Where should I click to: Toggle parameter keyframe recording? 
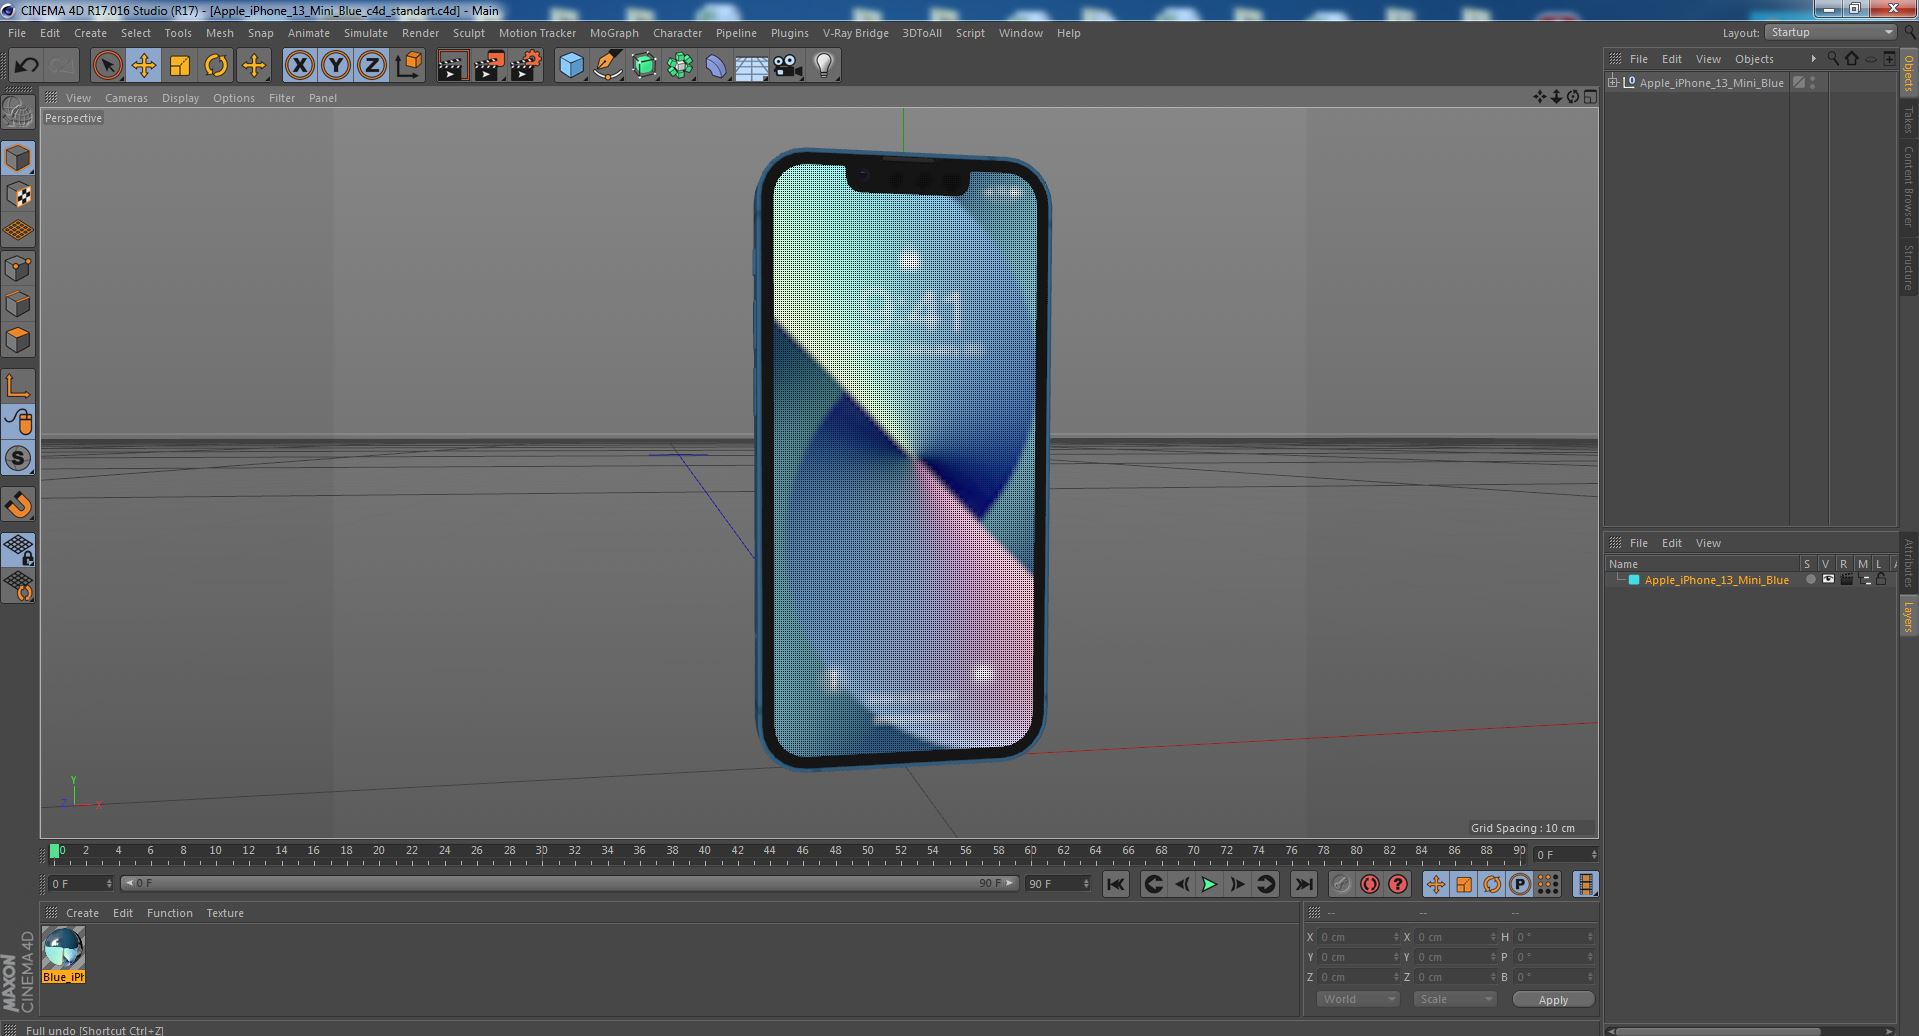[x=1520, y=884]
